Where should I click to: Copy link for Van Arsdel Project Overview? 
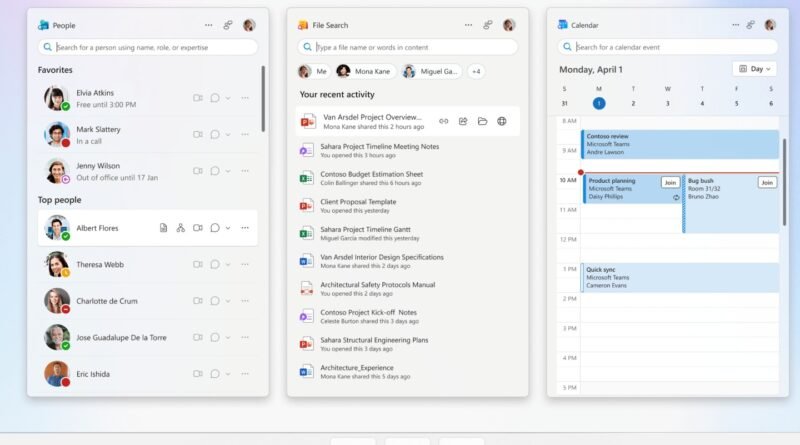point(443,121)
